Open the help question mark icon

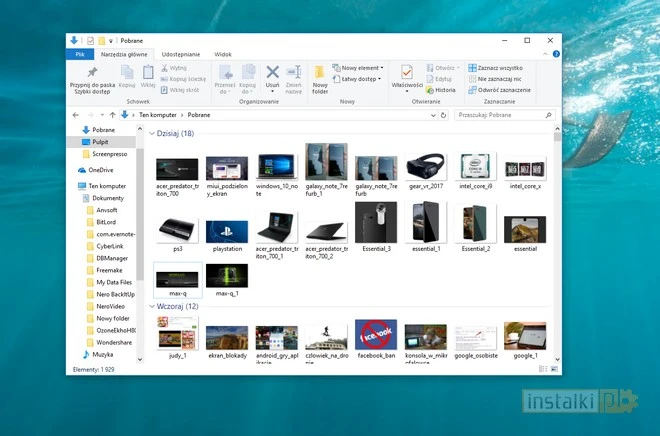(556, 54)
